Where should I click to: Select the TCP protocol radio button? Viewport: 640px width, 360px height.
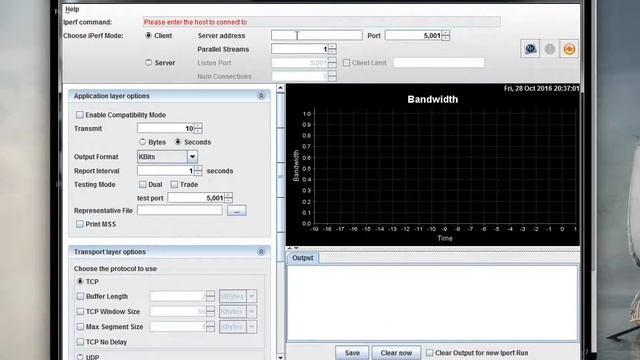tap(80, 282)
